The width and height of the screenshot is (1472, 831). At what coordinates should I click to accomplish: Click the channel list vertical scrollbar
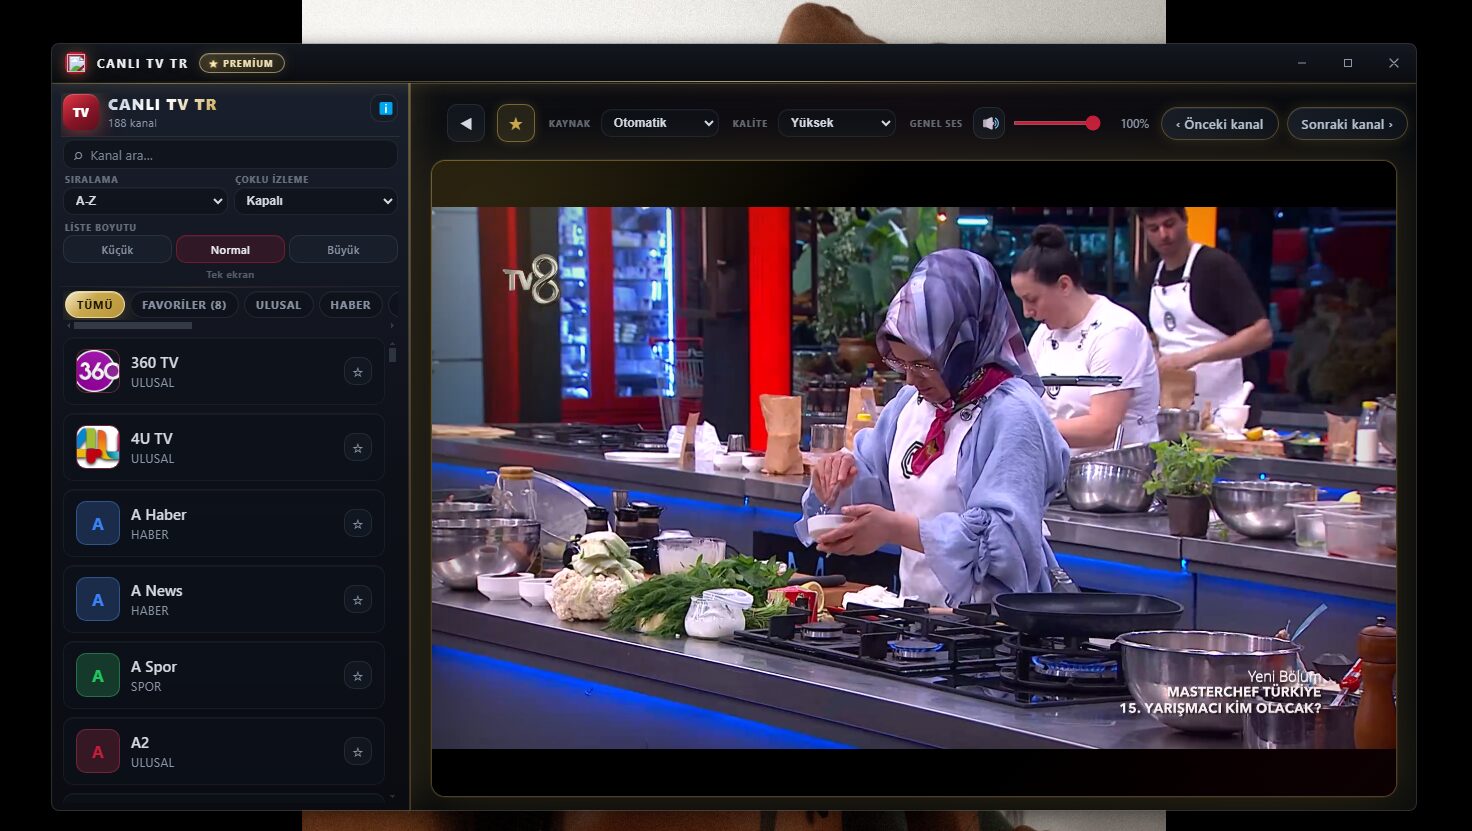392,355
